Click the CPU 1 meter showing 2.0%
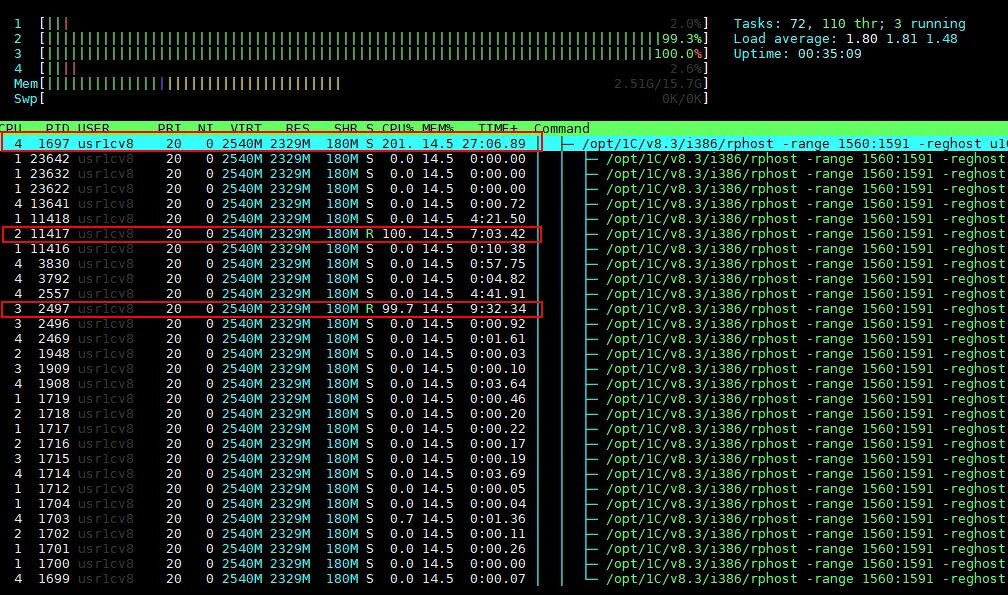1008x595 pixels. pos(361,23)
